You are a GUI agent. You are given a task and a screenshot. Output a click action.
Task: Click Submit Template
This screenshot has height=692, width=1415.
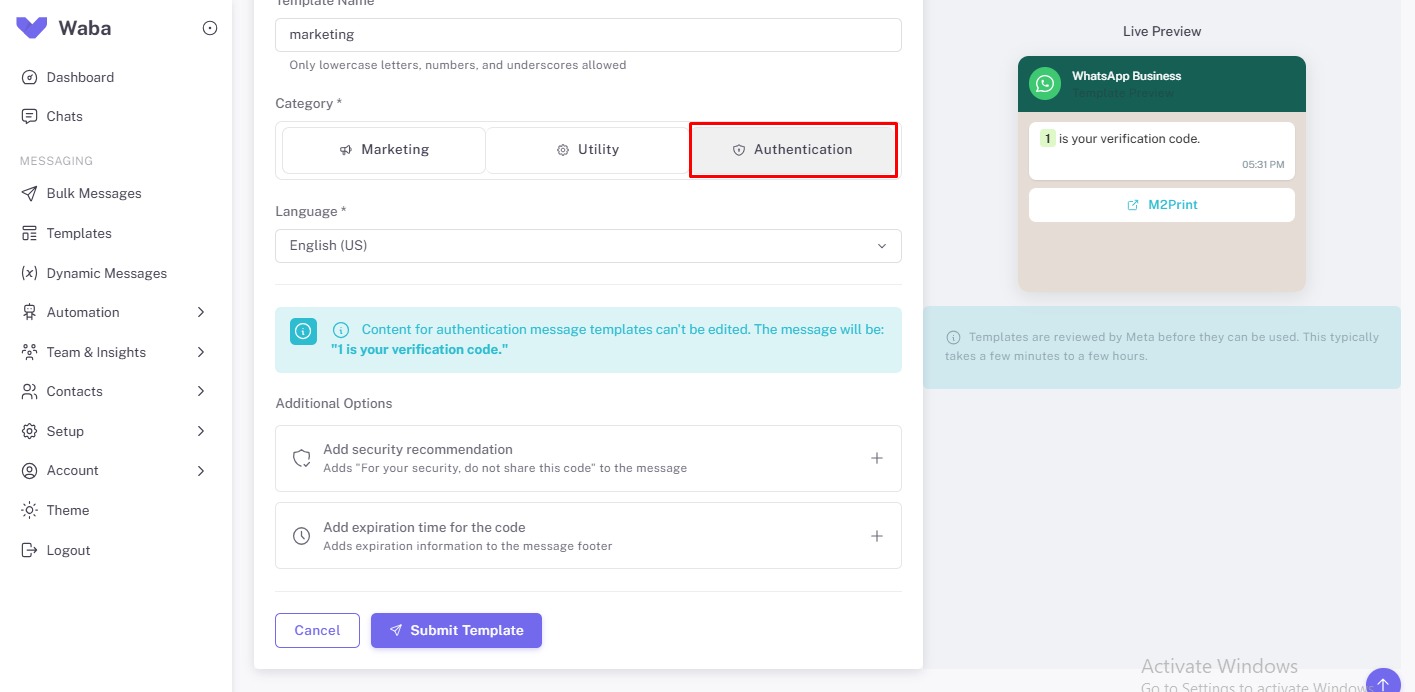[x=456, y=630]
